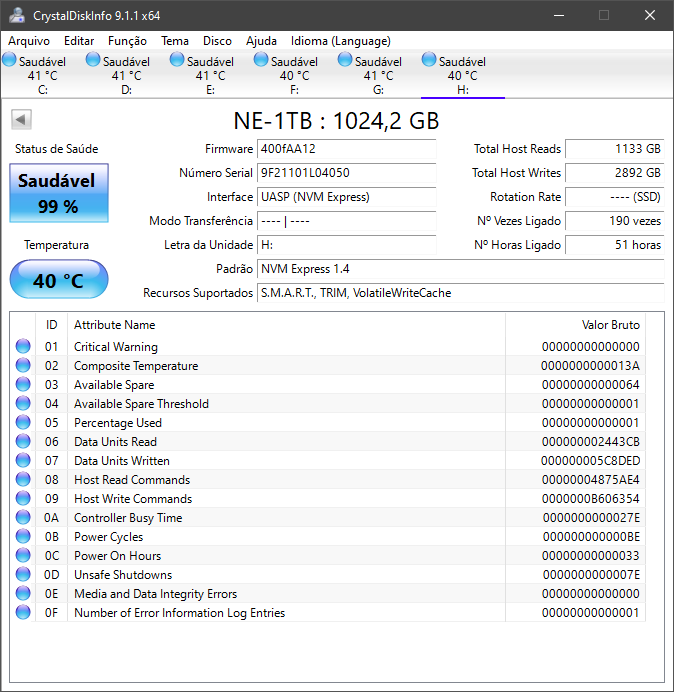Click the Nº Horas Ligado value 51 horas
The height and width of the screenshot is (692, 674).
tap(614, 245)
